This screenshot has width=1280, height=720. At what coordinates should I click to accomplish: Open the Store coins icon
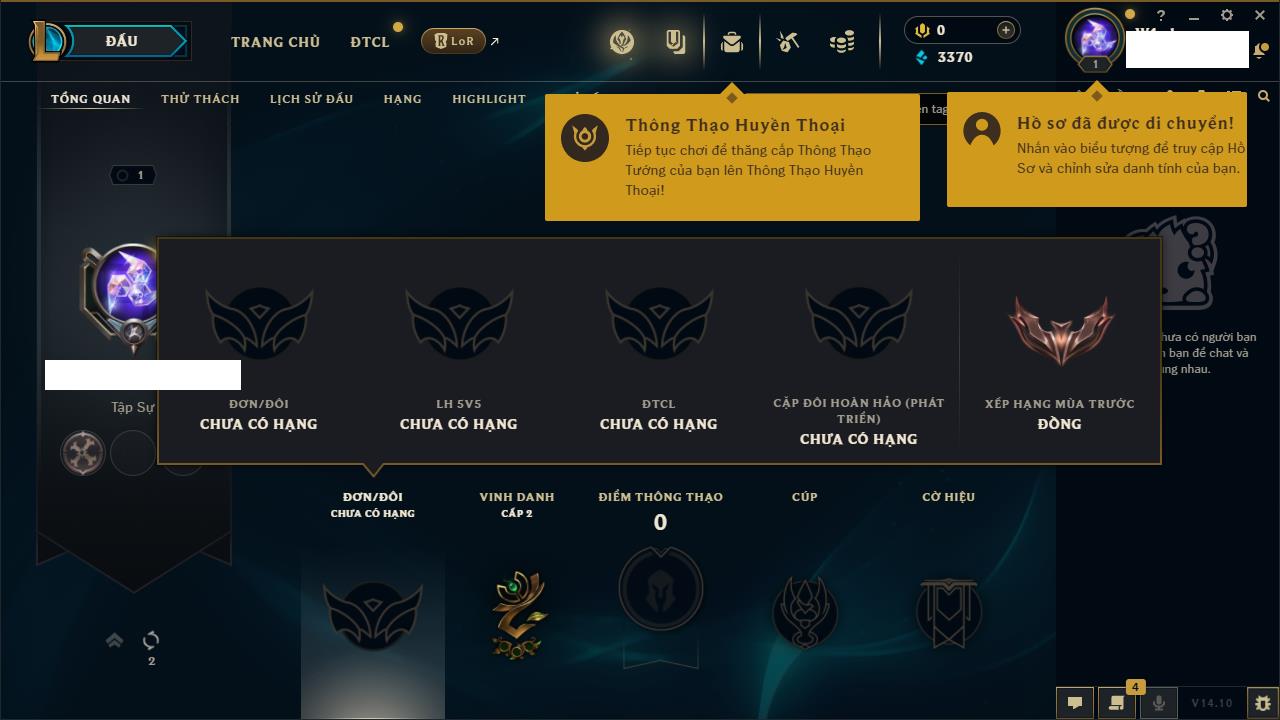pyautogui.click(x=842, y=42)
